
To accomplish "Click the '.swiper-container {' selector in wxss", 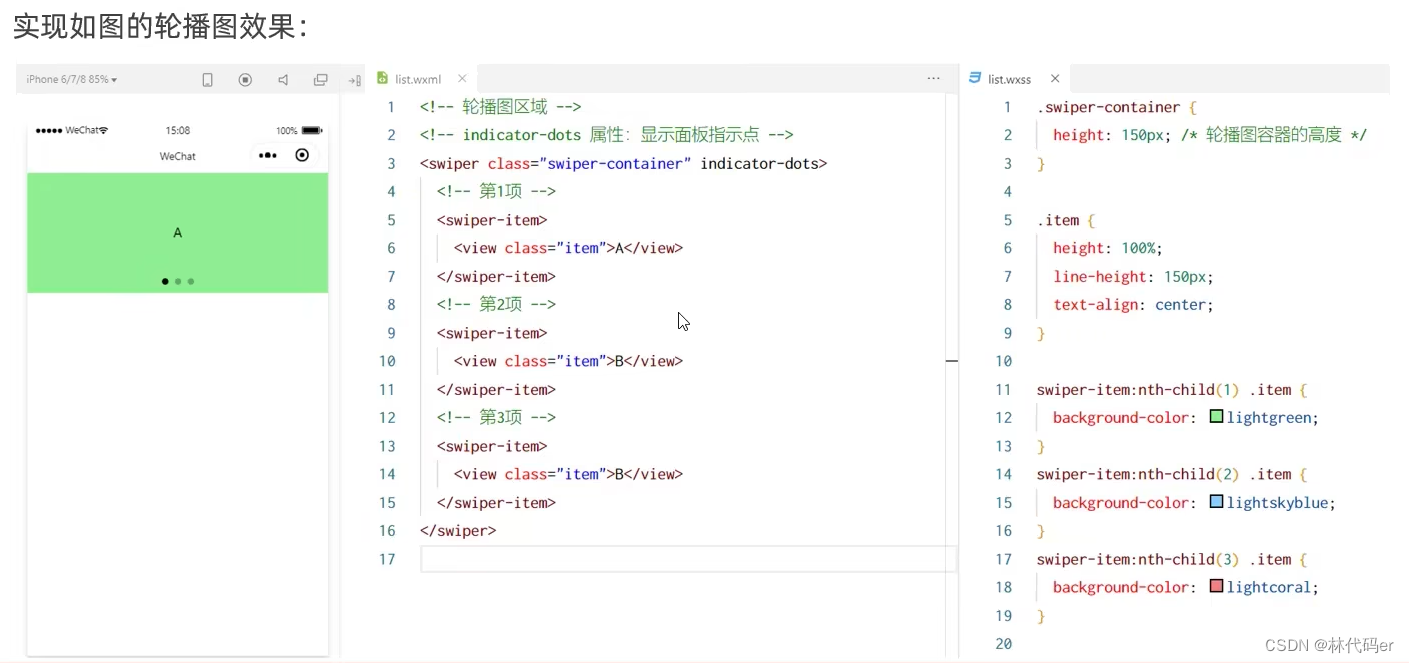I will coord(1116,107).
